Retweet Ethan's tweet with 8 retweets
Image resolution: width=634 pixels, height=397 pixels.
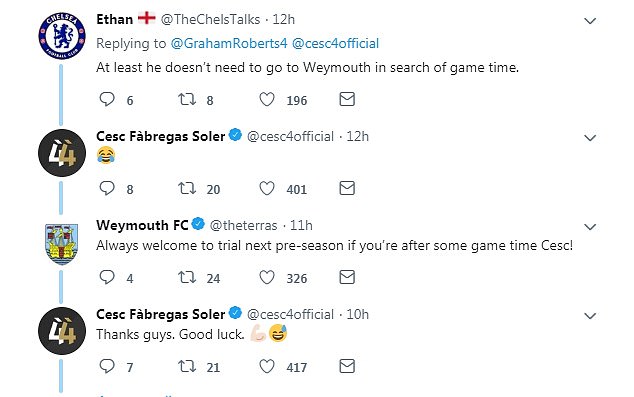pos(187,99)
